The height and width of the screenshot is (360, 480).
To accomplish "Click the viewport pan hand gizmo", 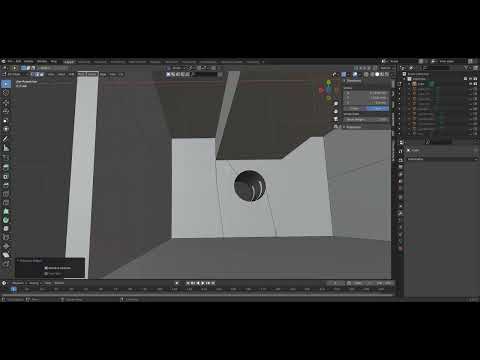I will click(x=336, y=111).
